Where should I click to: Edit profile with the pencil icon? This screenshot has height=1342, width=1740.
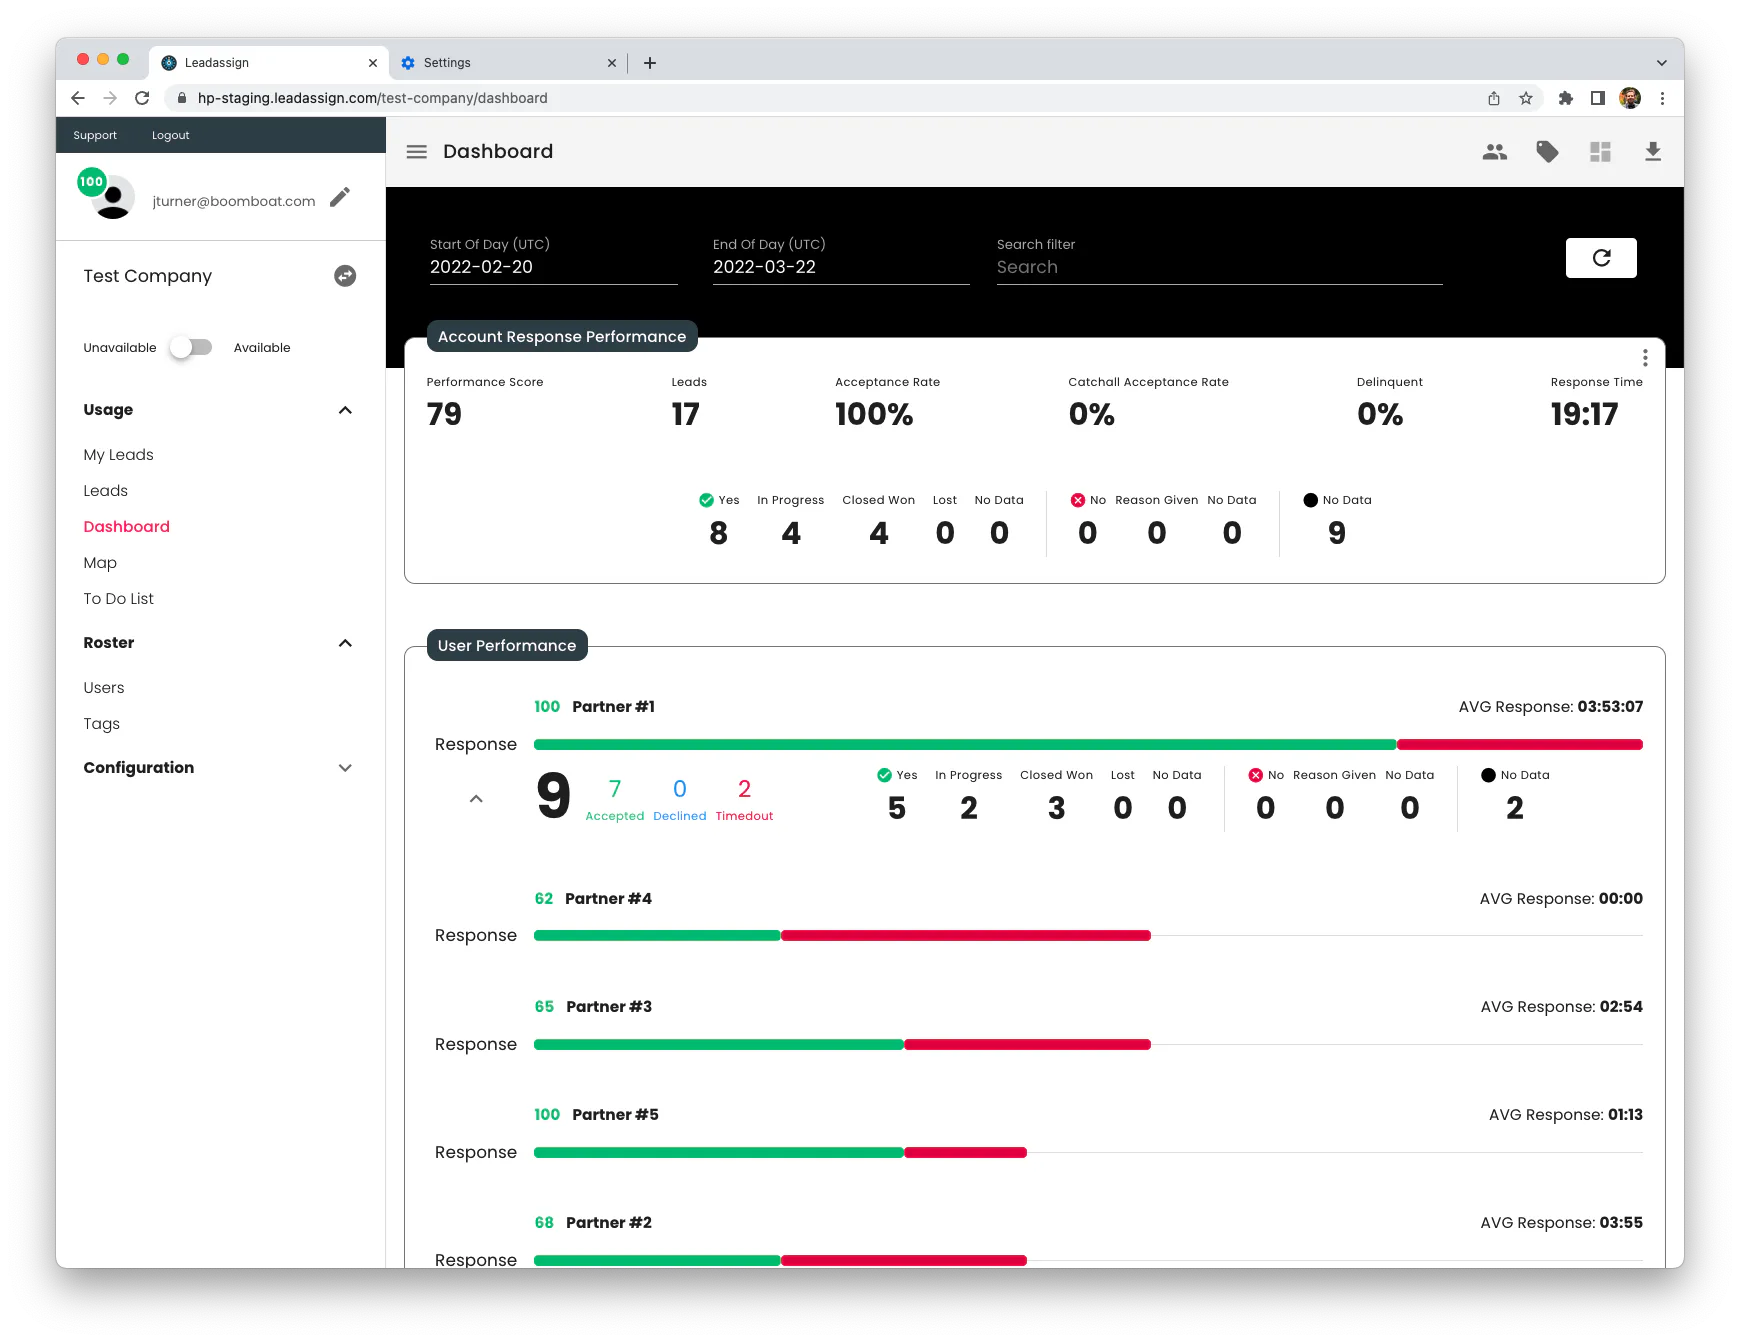coord(340,197)
